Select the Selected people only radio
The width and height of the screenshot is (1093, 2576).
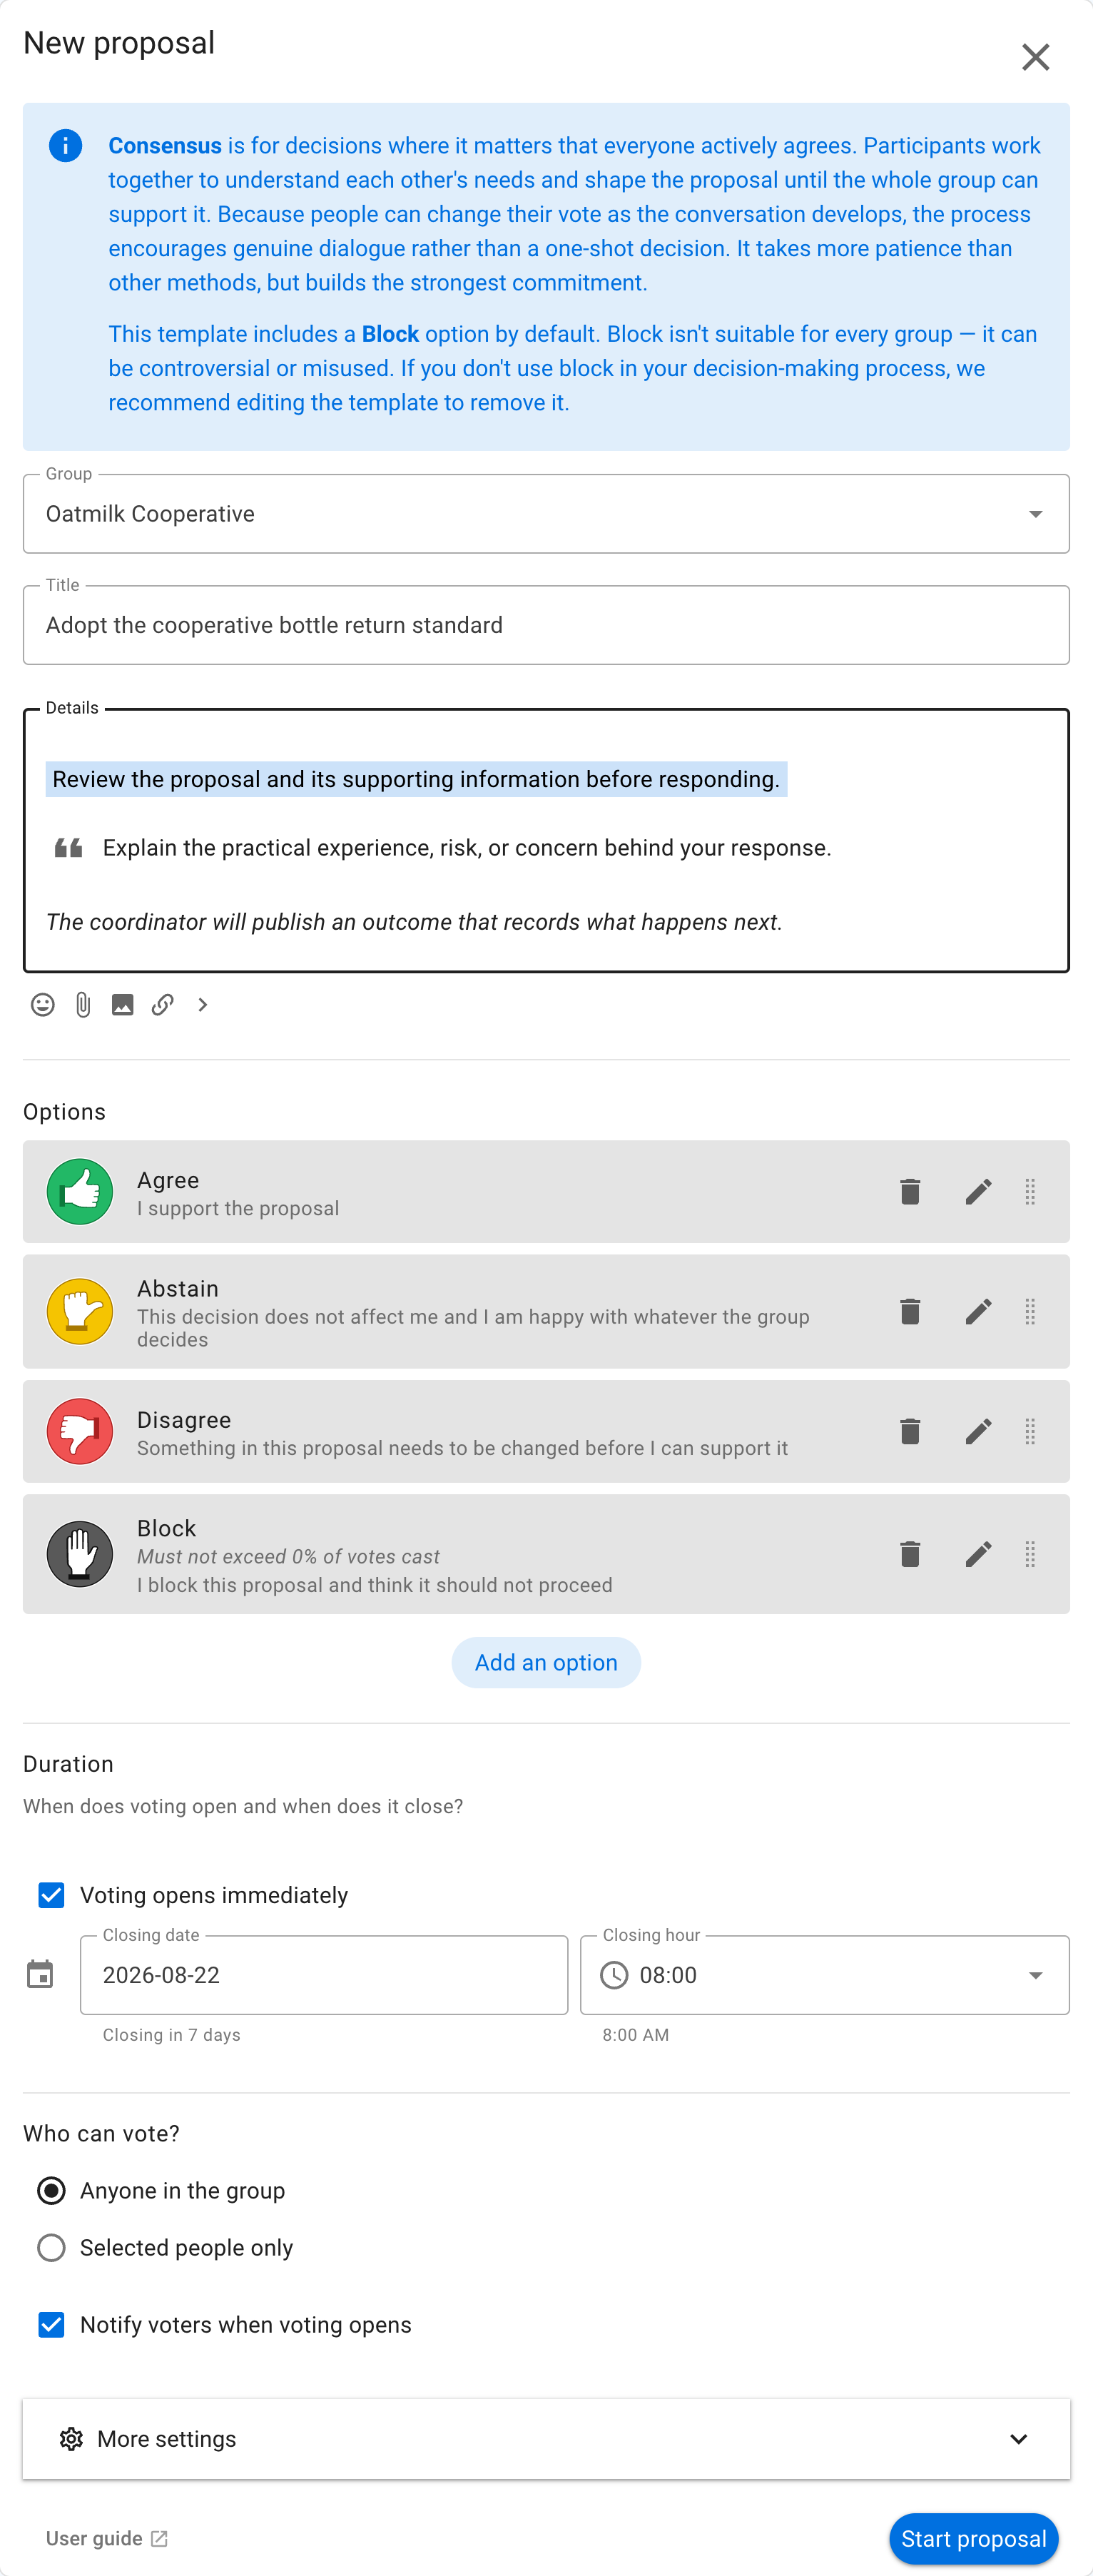click(51, 2247)
